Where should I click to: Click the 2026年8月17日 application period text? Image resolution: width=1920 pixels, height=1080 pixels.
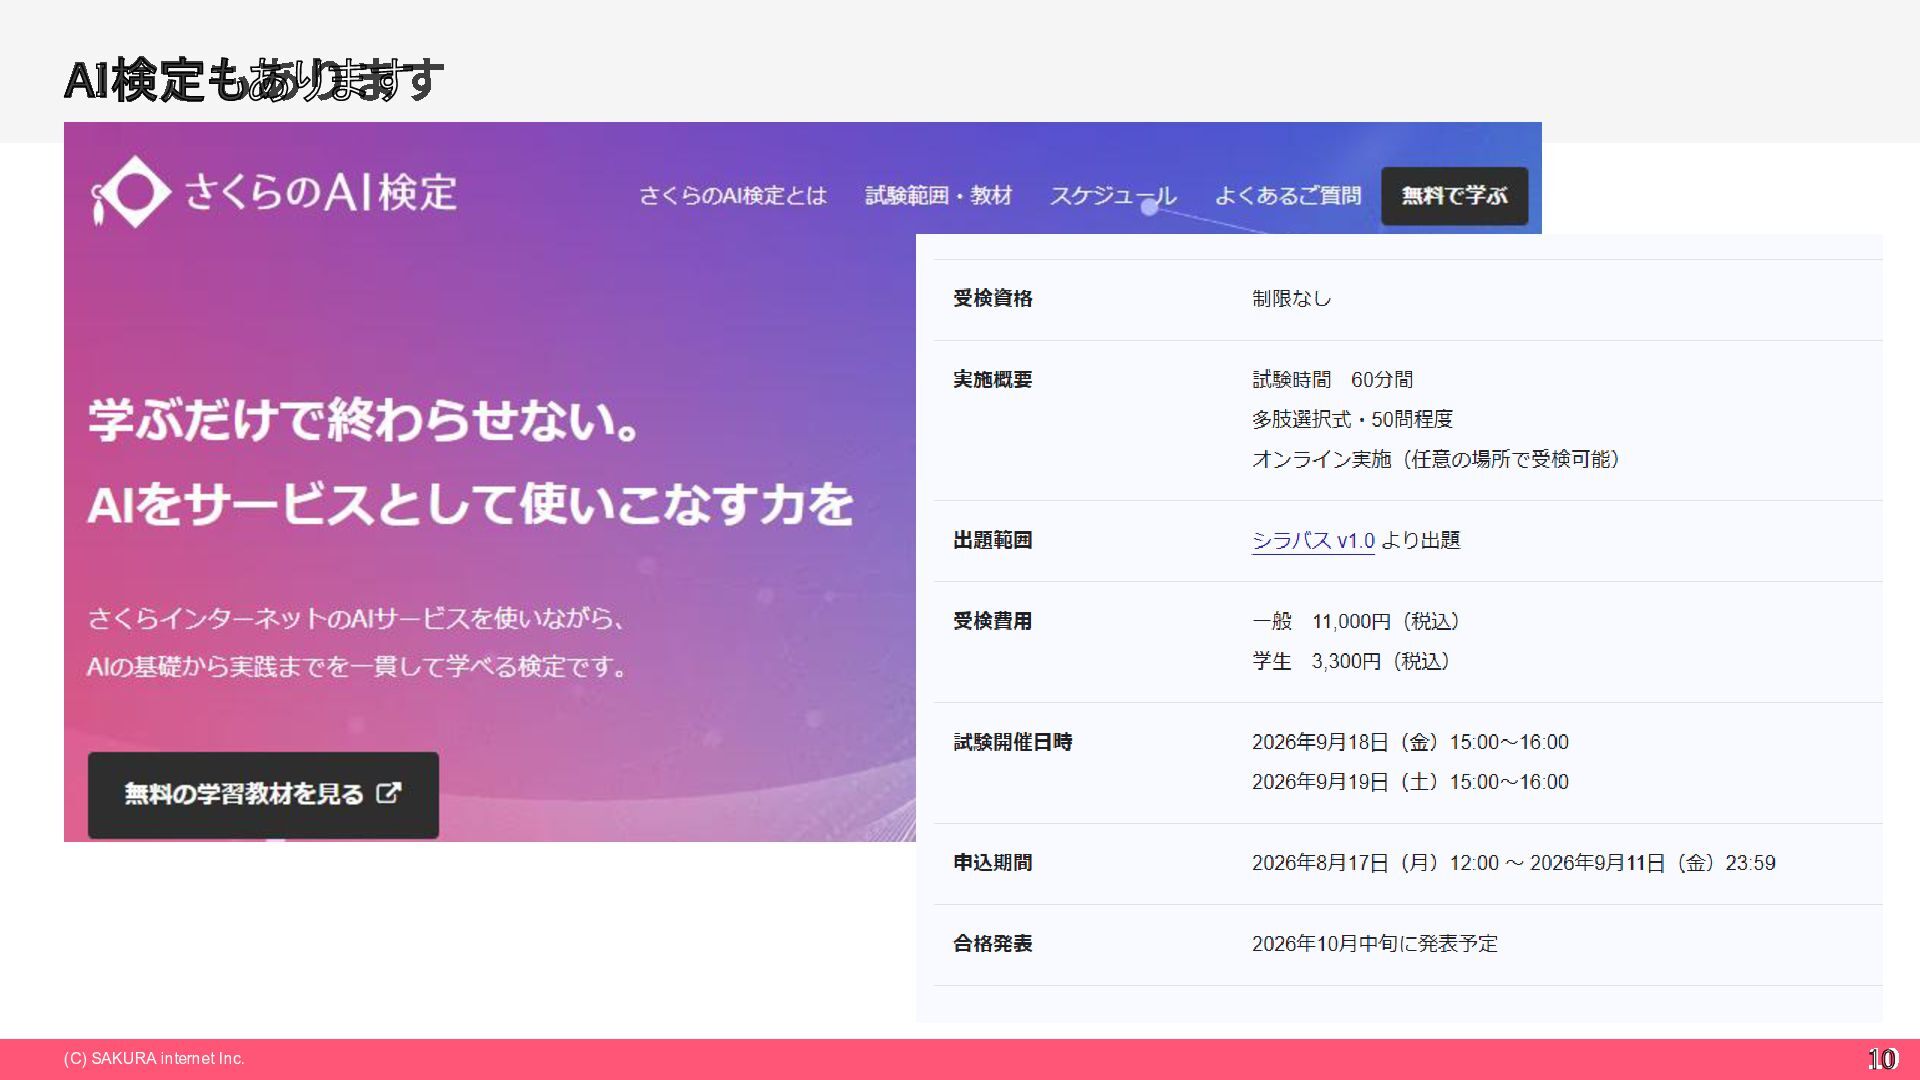point(1513,863)
